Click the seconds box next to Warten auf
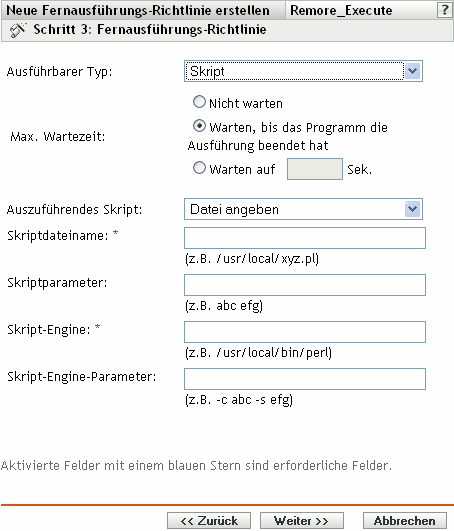 [x=315, y=169]
